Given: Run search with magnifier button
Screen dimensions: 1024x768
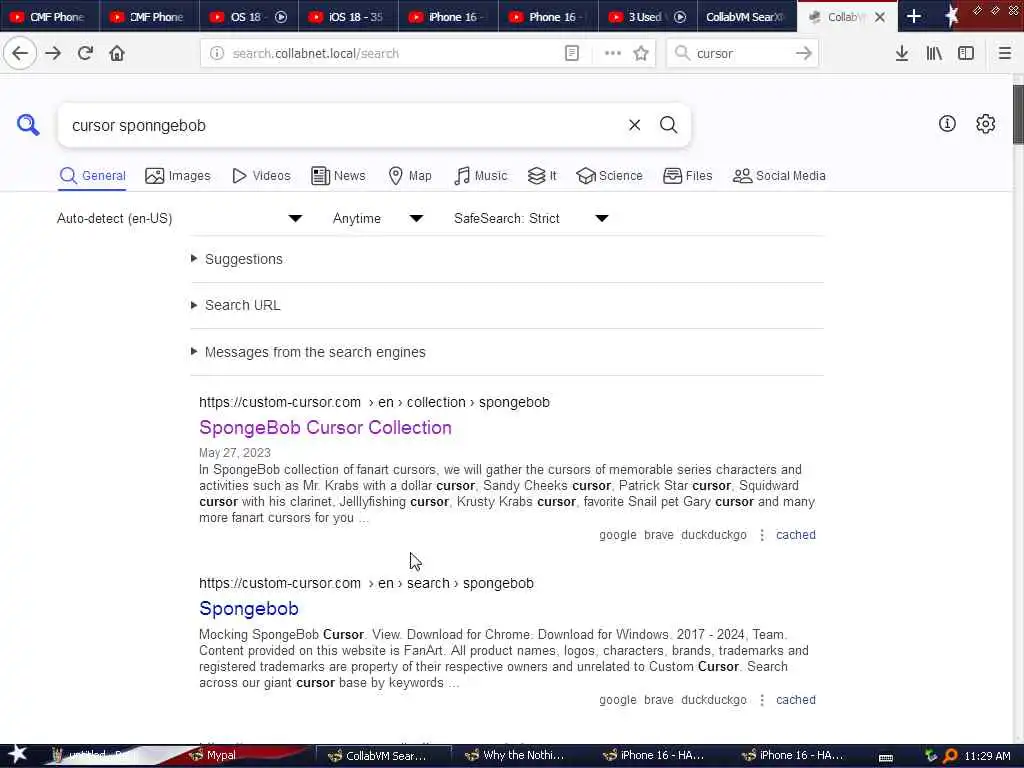Looking at the screenshot, I should click(x=668, y=125).
